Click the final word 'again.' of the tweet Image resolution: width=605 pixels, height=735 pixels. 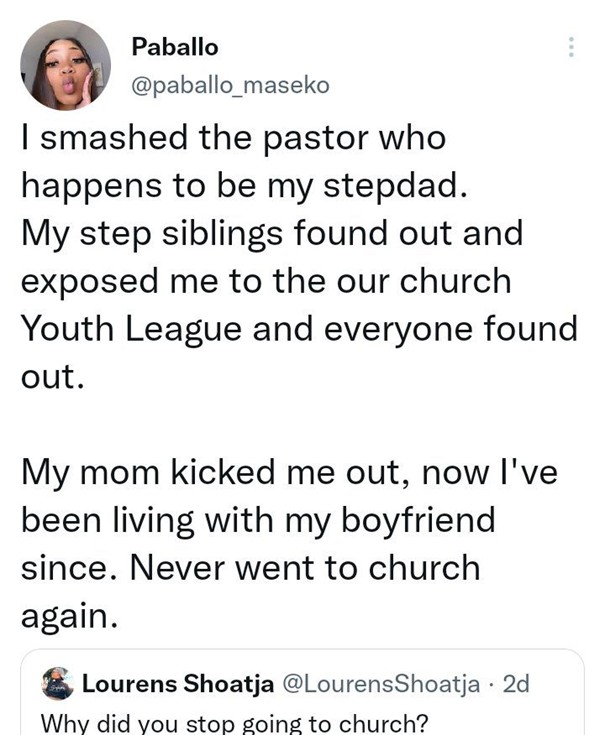(x=70, y=616)
